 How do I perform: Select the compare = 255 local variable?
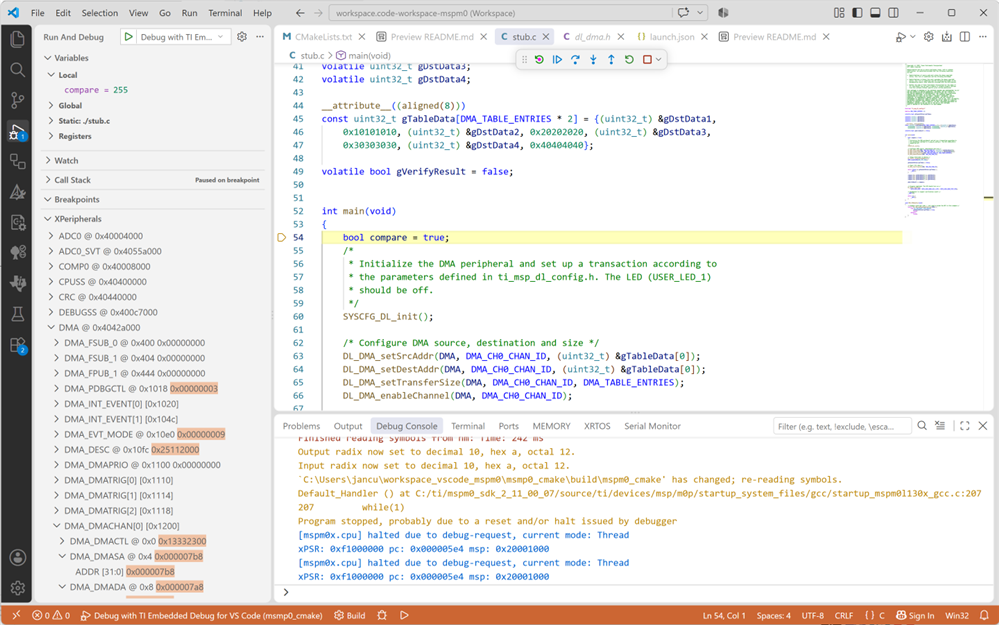pos(96,90)
